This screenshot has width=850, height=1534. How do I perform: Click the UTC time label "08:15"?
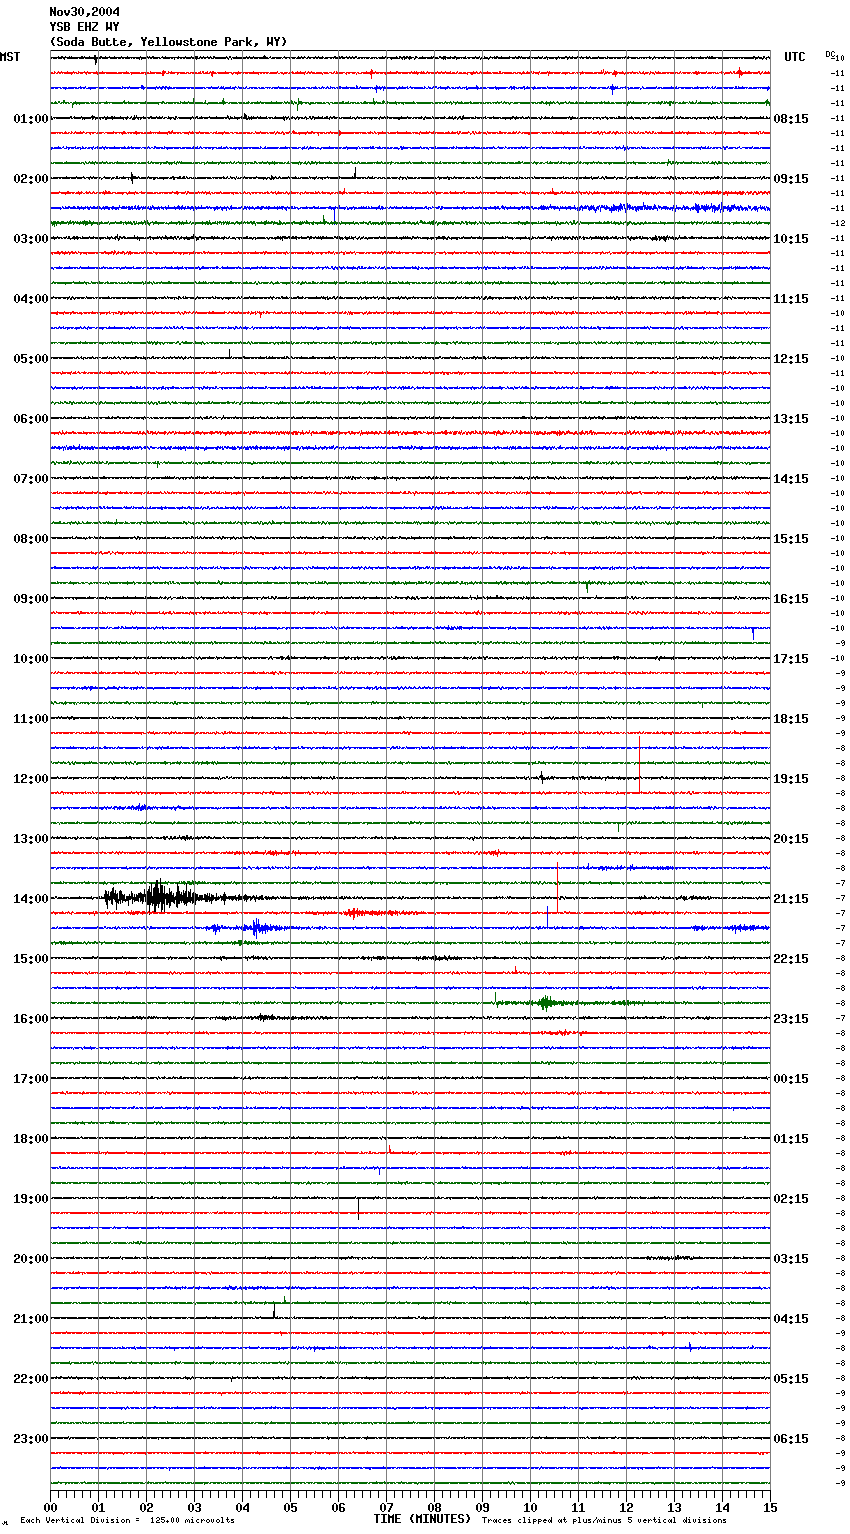[791, 119]
